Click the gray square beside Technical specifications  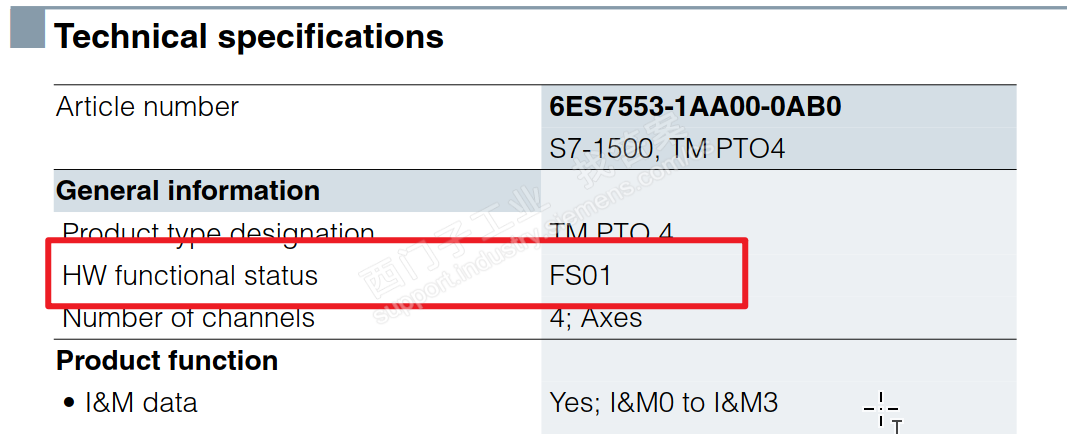tap(27, 29)
